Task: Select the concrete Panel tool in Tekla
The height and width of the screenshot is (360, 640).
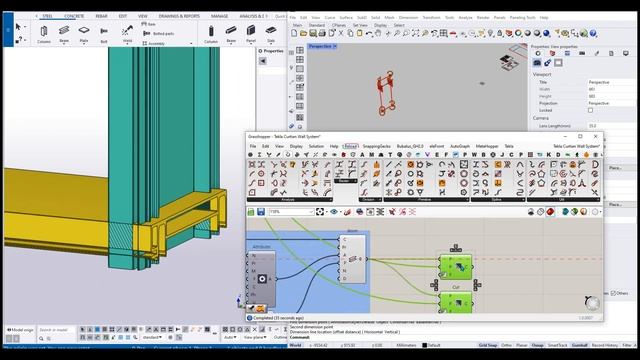Action: pos(251,34)
